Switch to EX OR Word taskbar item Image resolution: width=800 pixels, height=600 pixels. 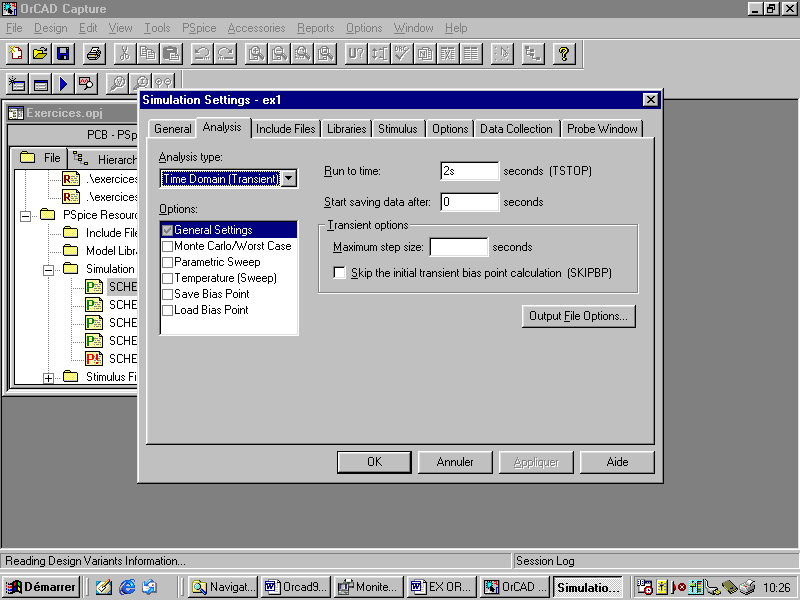click(x=443, y=587)
